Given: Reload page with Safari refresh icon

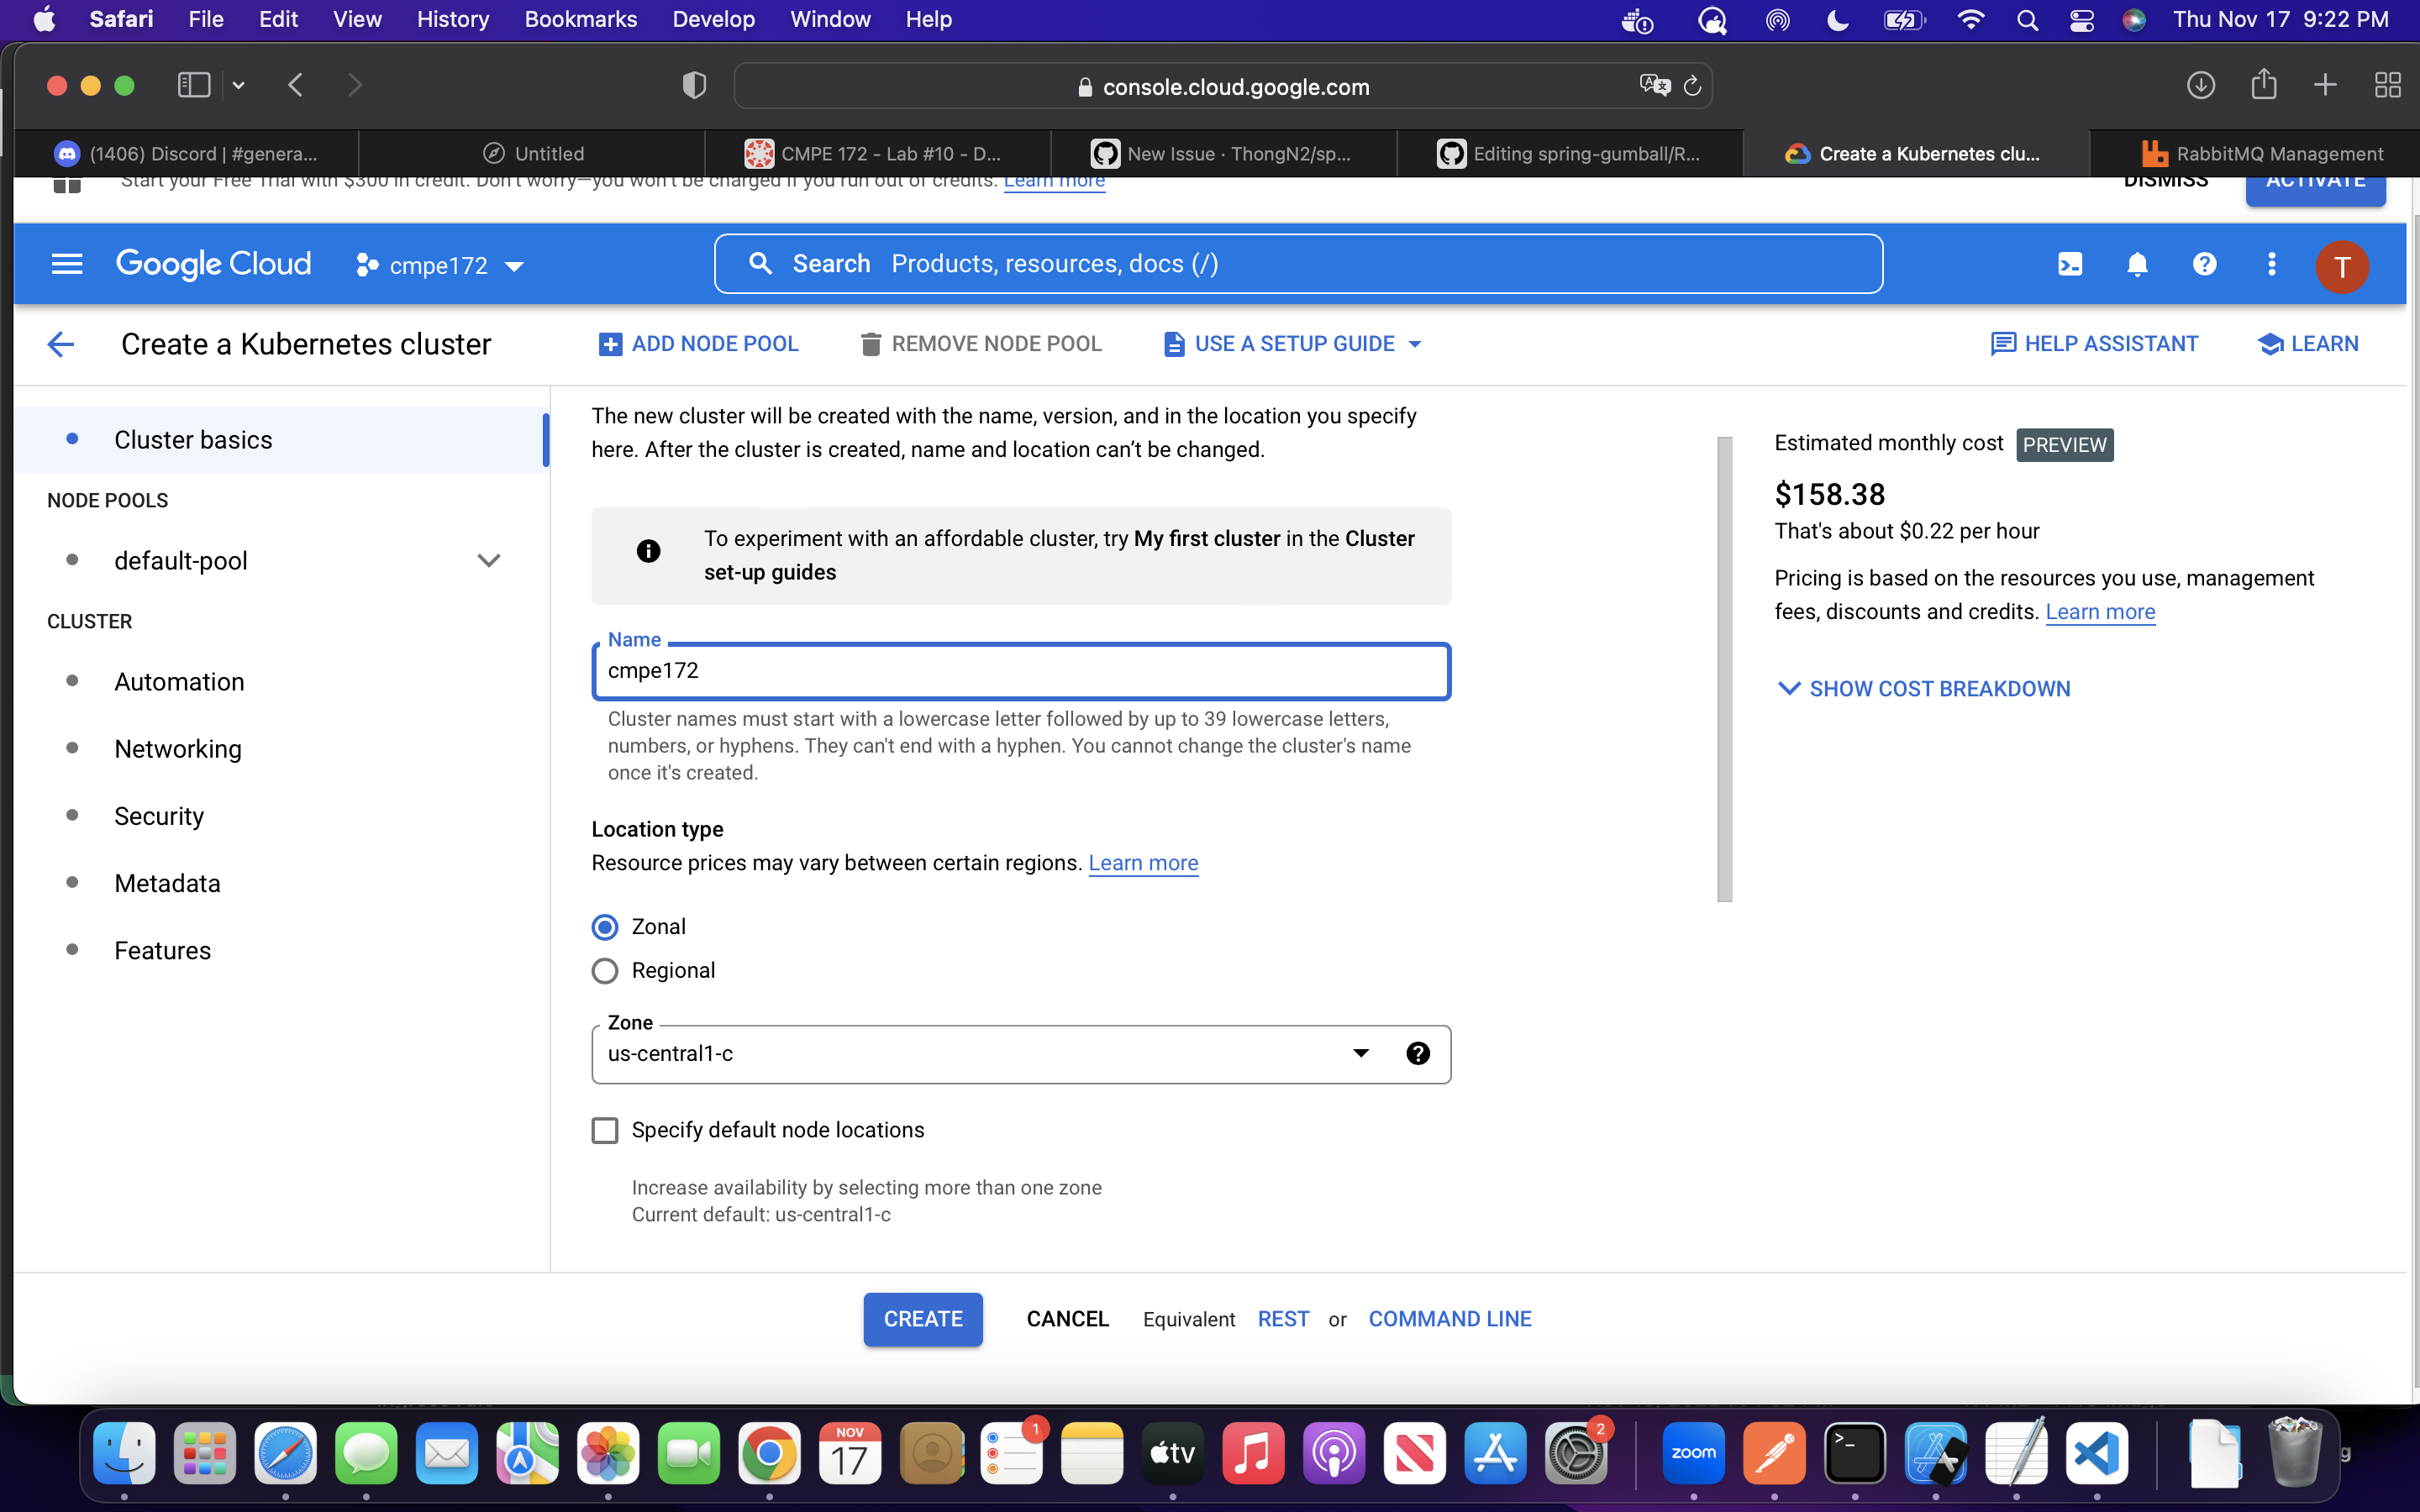Looking at the screenshot, I should tap(1692, 87).
